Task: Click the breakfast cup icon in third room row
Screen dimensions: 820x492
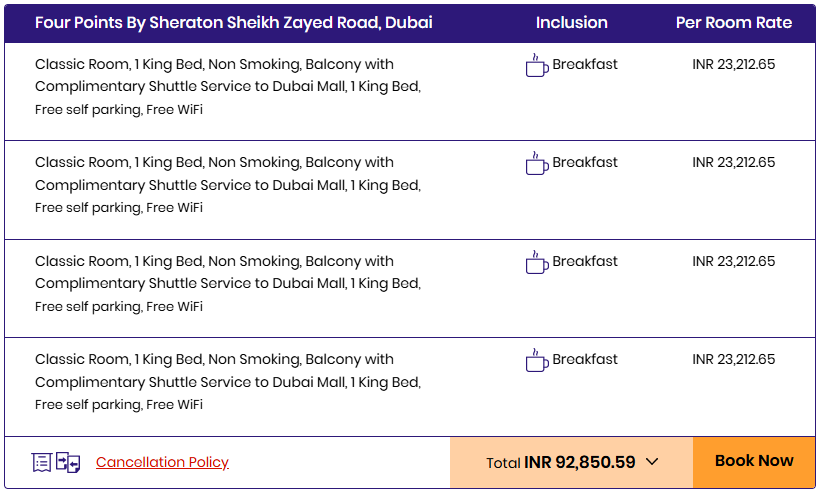Action: pyautogui.click(x=537, y=262)
